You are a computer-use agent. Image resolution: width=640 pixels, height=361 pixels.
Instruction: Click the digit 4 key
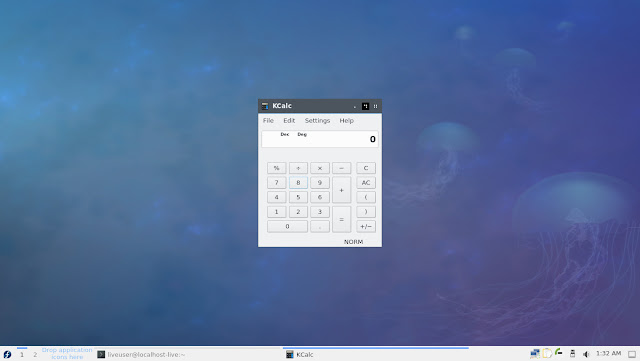(276, 197)
